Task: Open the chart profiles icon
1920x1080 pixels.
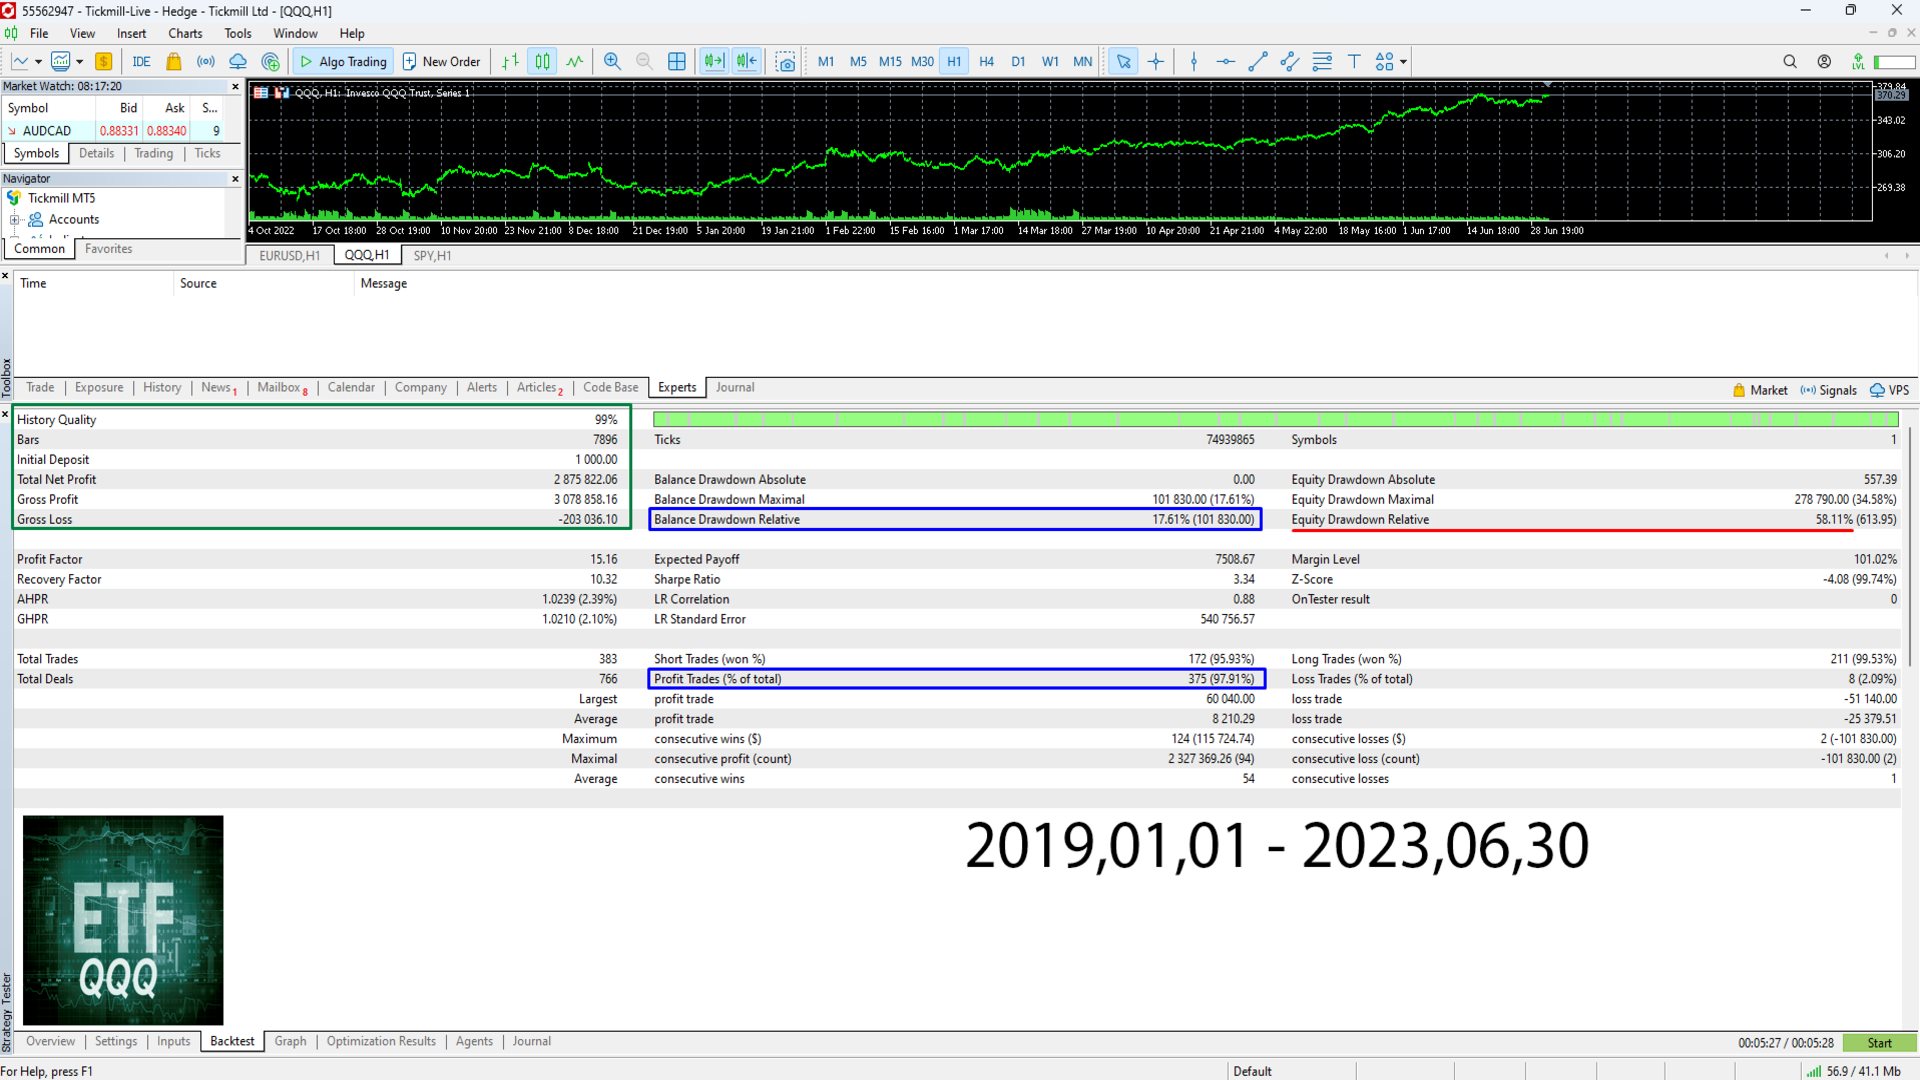Action: [x=61, y=61]
